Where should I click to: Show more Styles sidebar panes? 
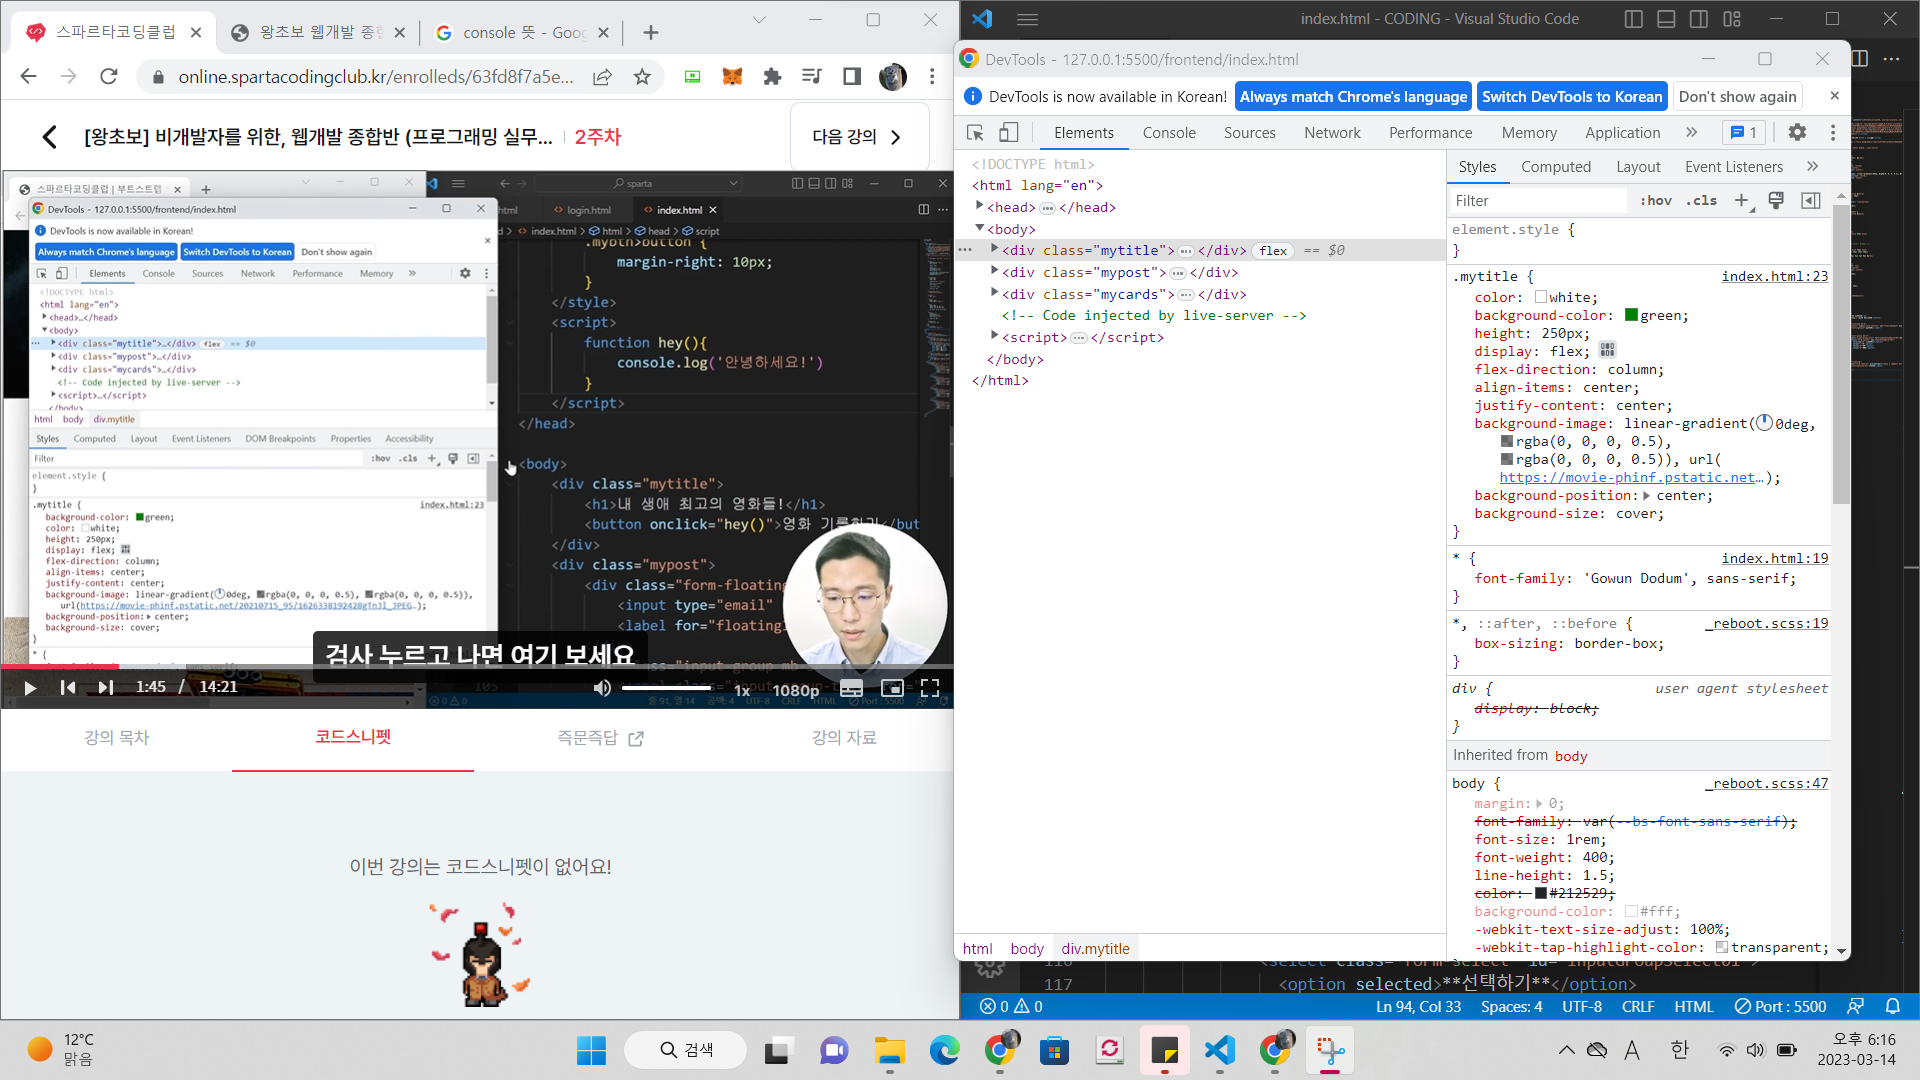1812,167
